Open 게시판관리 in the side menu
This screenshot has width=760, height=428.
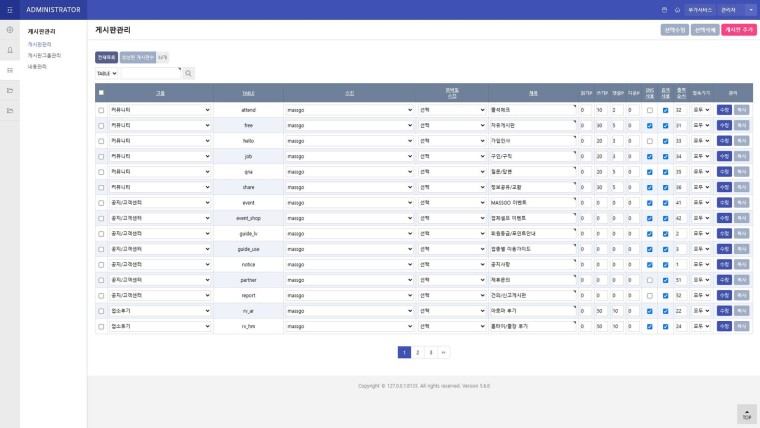click(x=39, y=44)
